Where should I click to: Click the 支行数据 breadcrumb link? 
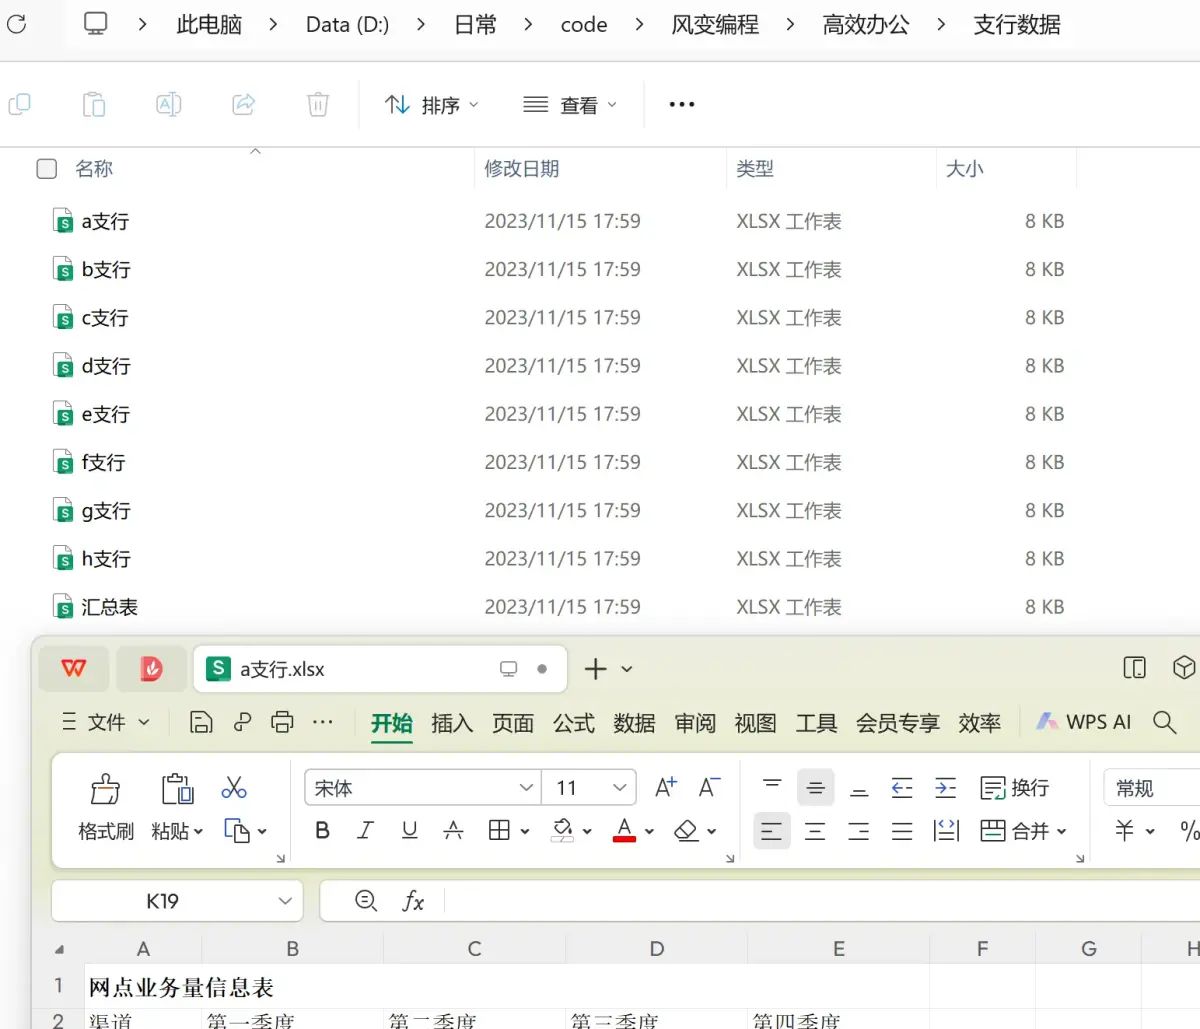(x=1018, y=24)
